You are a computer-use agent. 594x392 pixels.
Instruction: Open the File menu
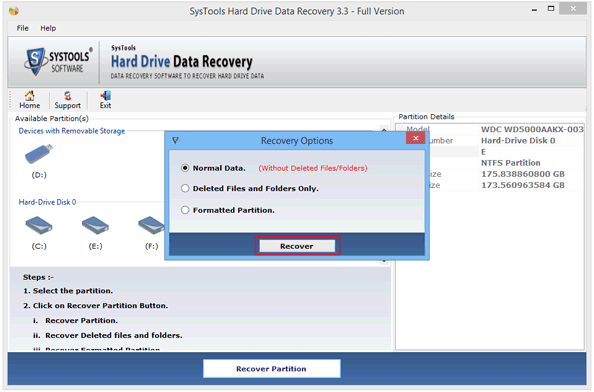22,28
